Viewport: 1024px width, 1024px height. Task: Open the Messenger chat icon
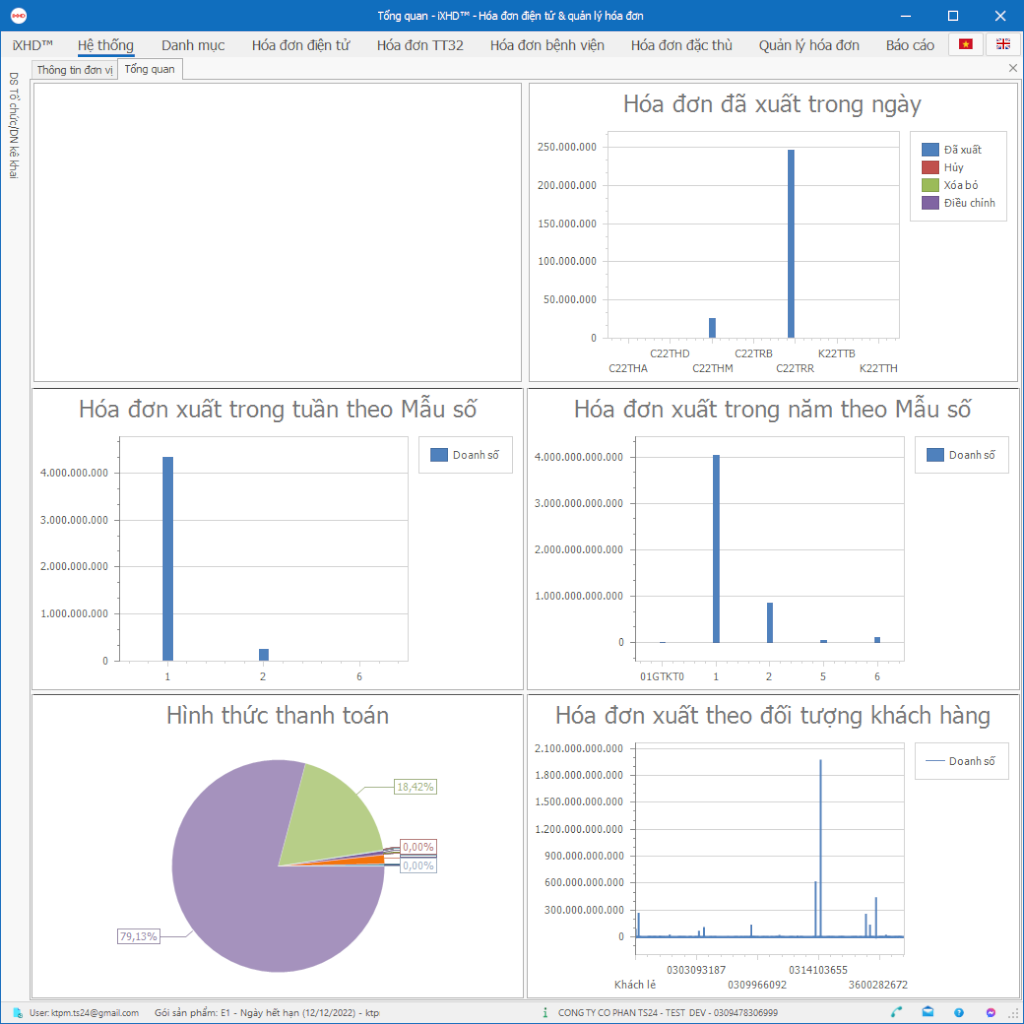tap(990, 1012)
